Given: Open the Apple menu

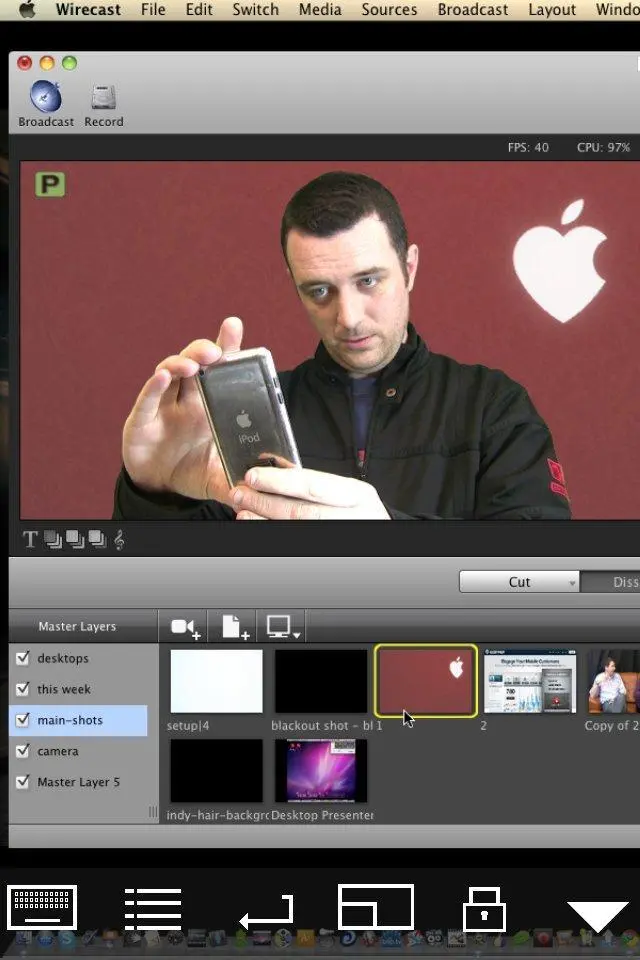Looking at the screenshot, I should pos(27,10).
